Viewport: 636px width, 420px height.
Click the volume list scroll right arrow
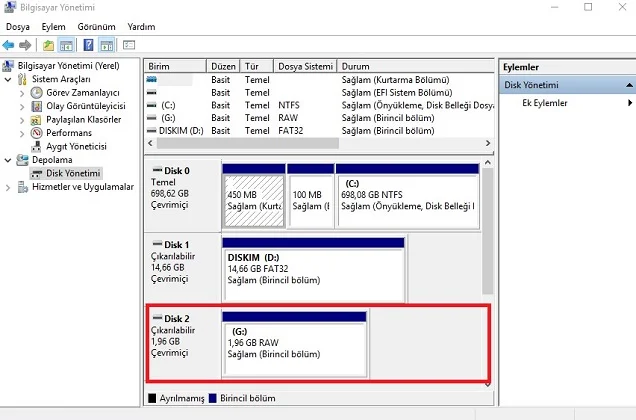488,143
